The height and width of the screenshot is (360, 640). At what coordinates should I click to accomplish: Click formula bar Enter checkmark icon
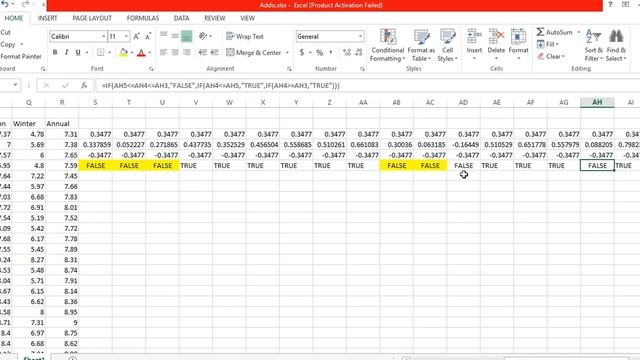pos(65,85)
